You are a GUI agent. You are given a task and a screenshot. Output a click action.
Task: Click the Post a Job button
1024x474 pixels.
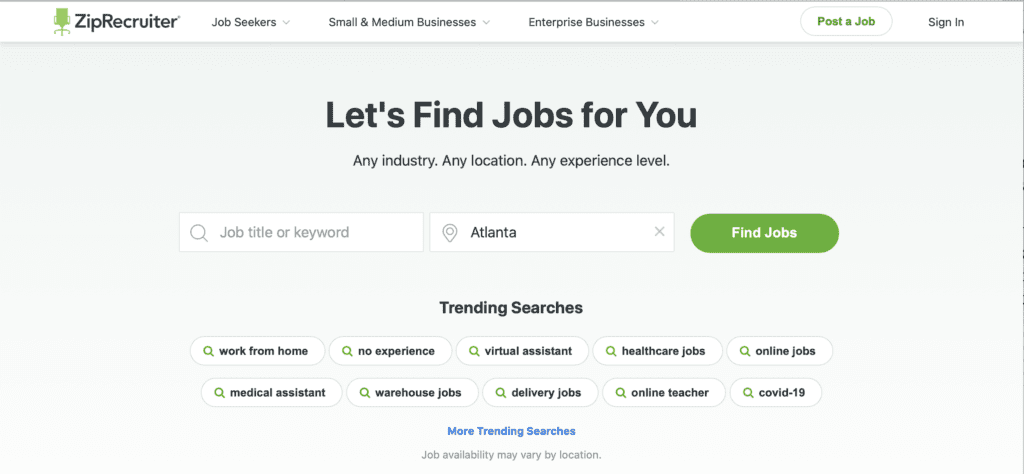click(845, 22)
